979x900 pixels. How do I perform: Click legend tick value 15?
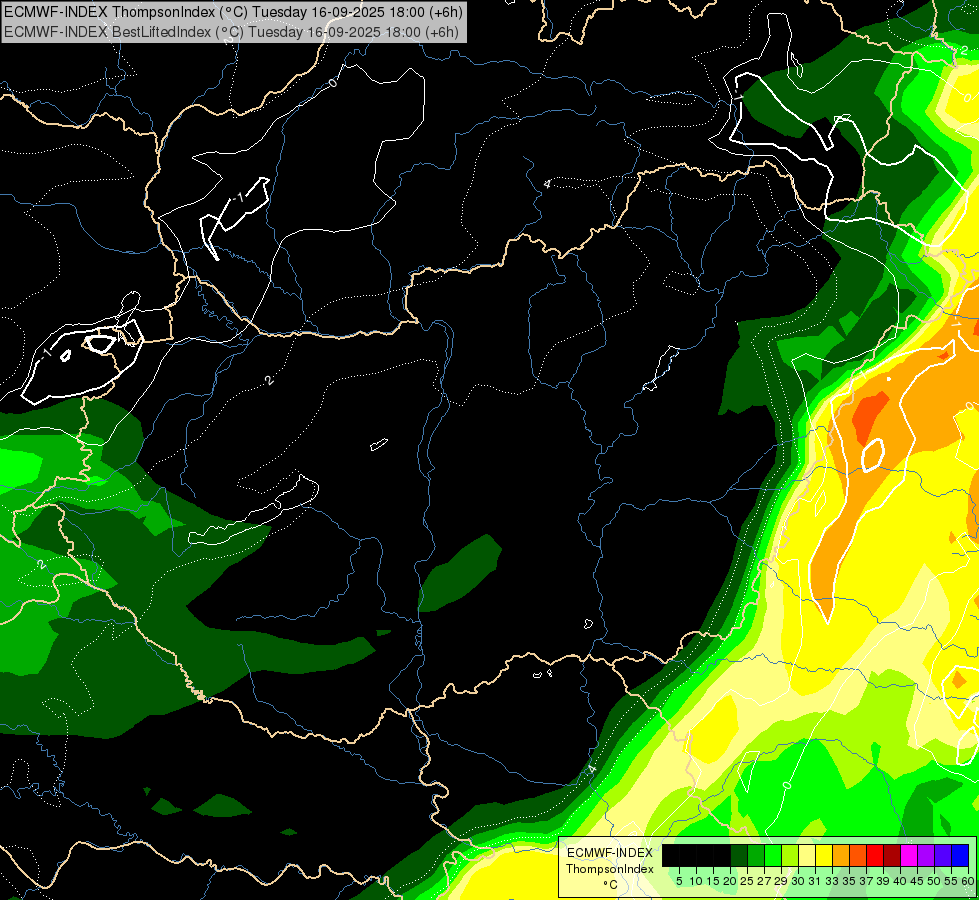pyautogui.click(x=714, y=881)
